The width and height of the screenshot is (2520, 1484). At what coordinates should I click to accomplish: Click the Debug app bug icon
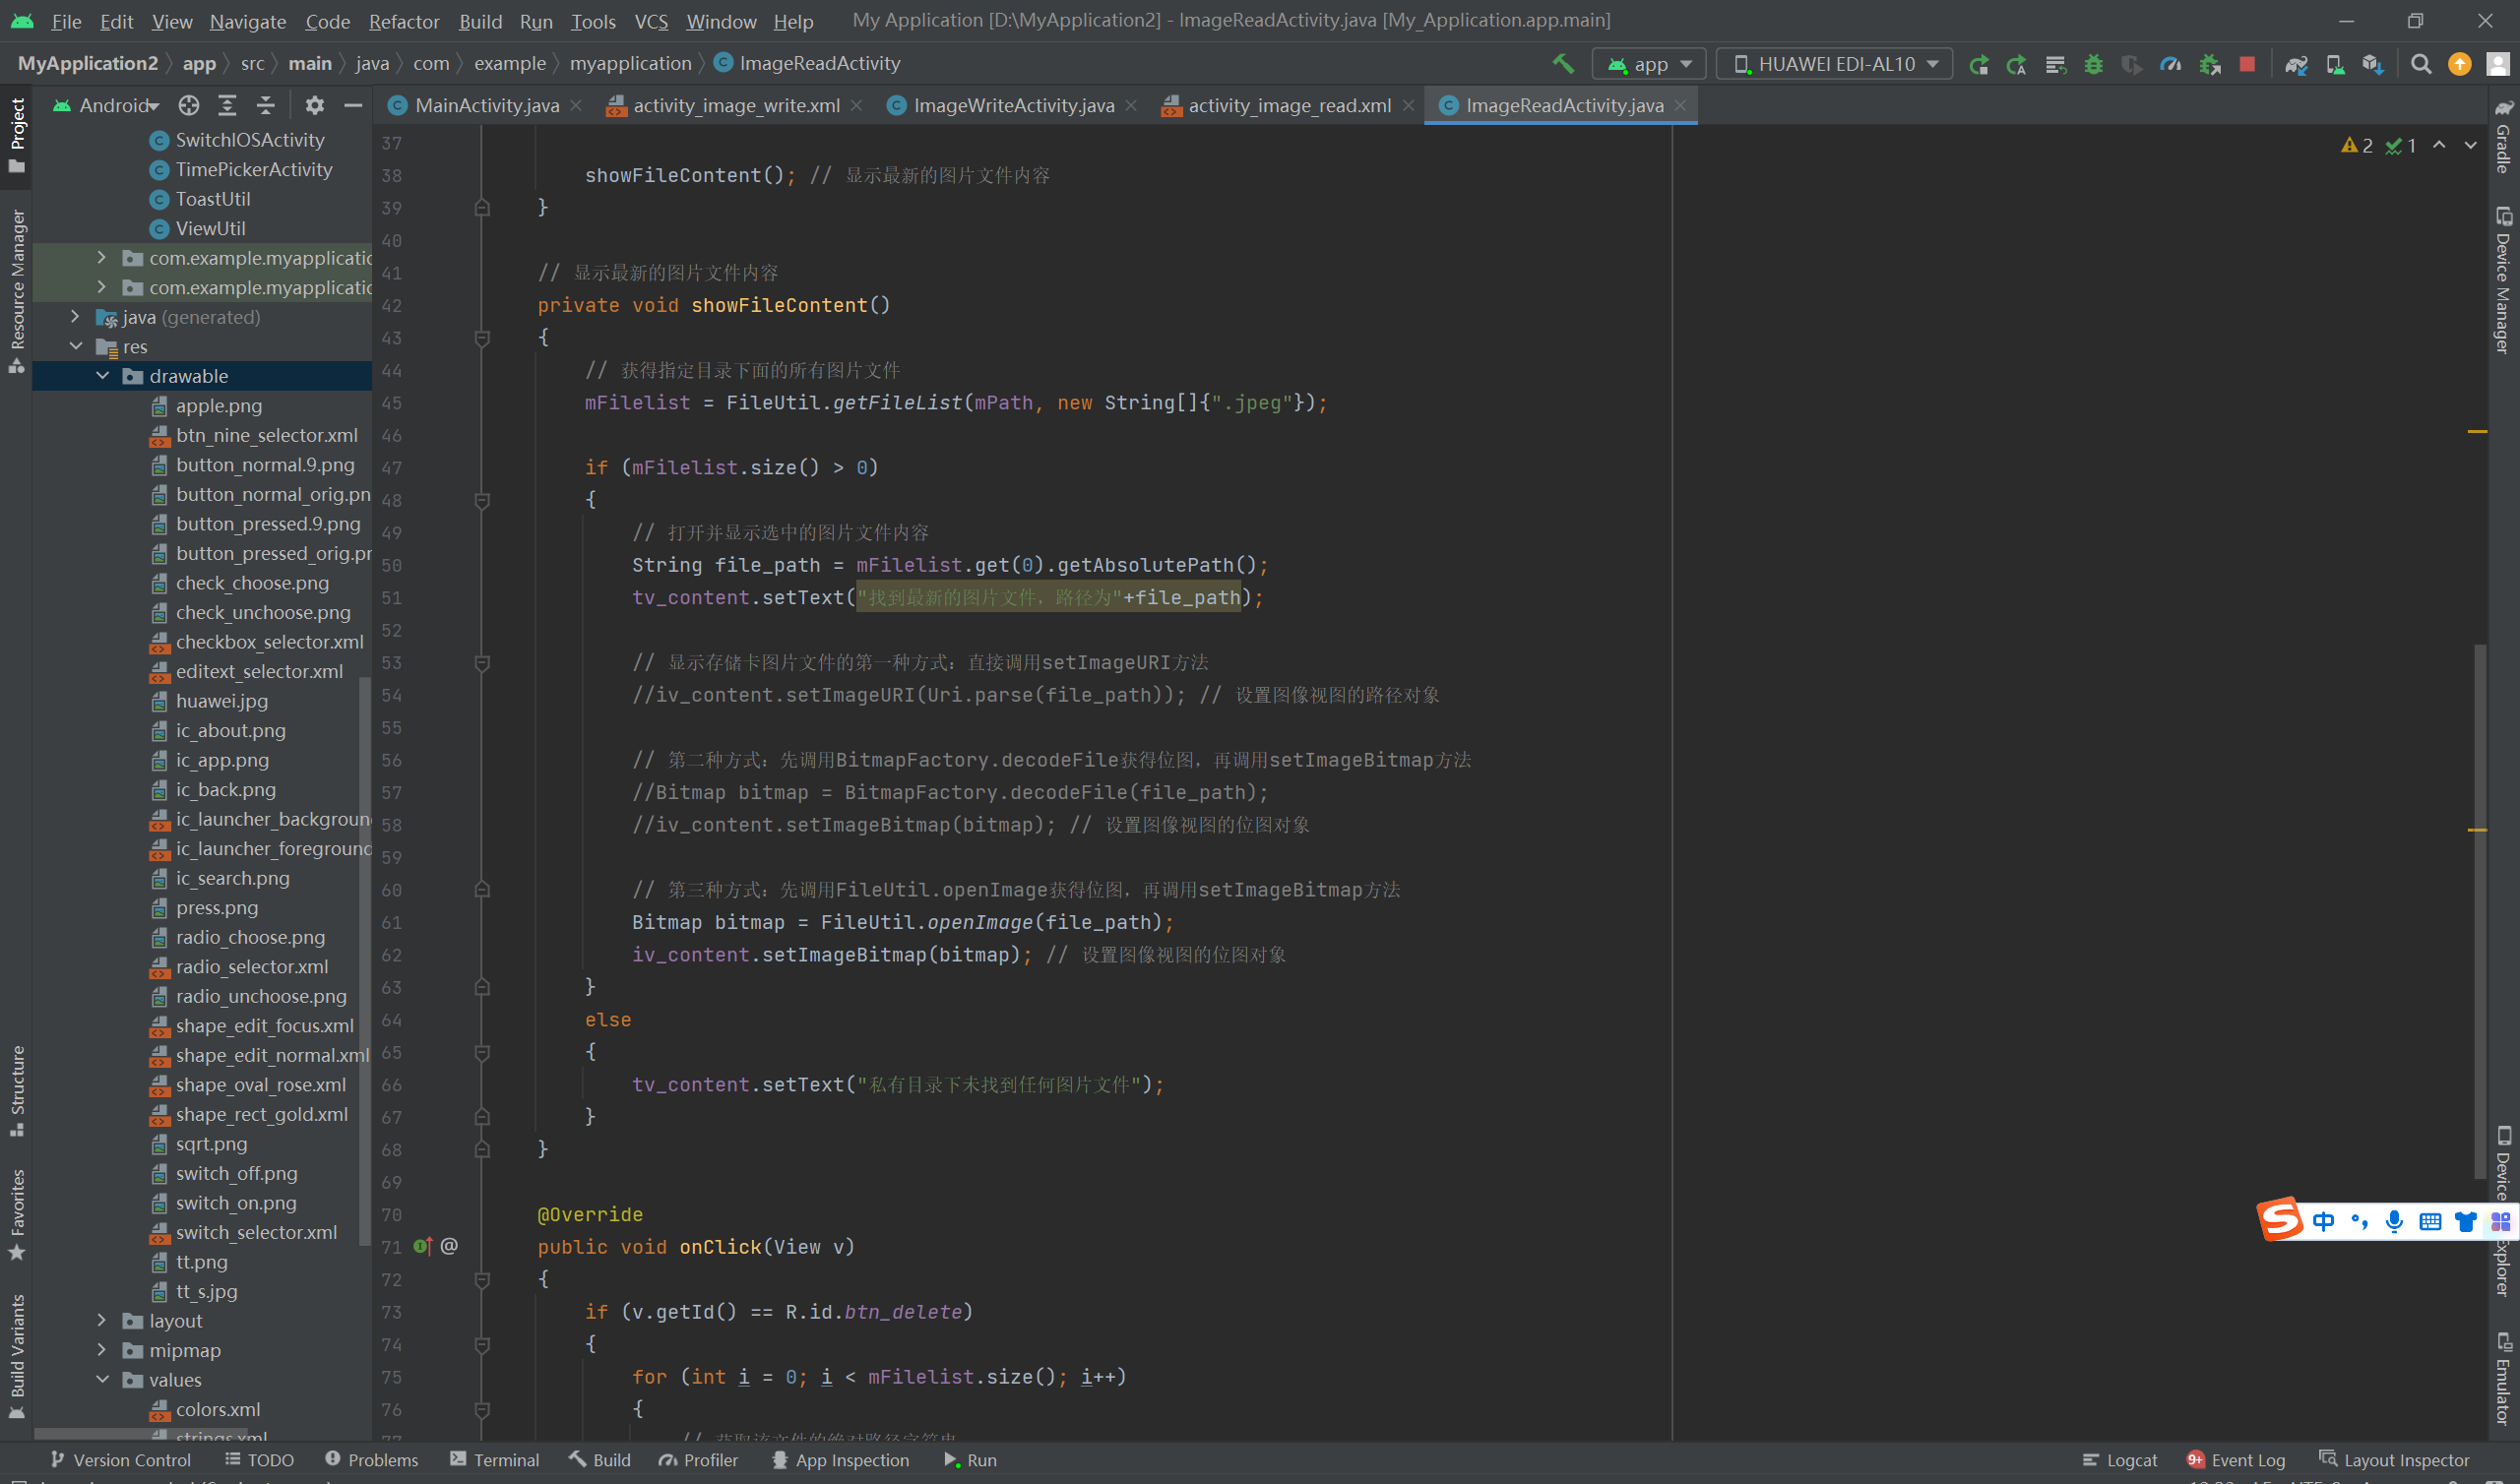point(2093,64)
